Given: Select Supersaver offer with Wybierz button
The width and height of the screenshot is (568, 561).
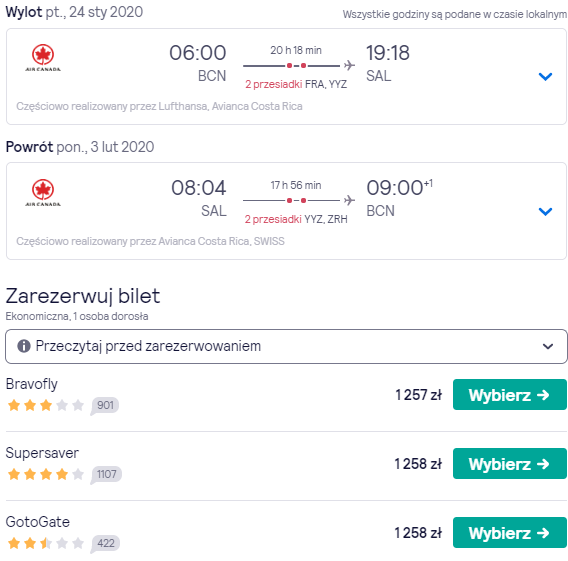Looking at the screenshot, I should pyautogui.click(x=510, y=464).
